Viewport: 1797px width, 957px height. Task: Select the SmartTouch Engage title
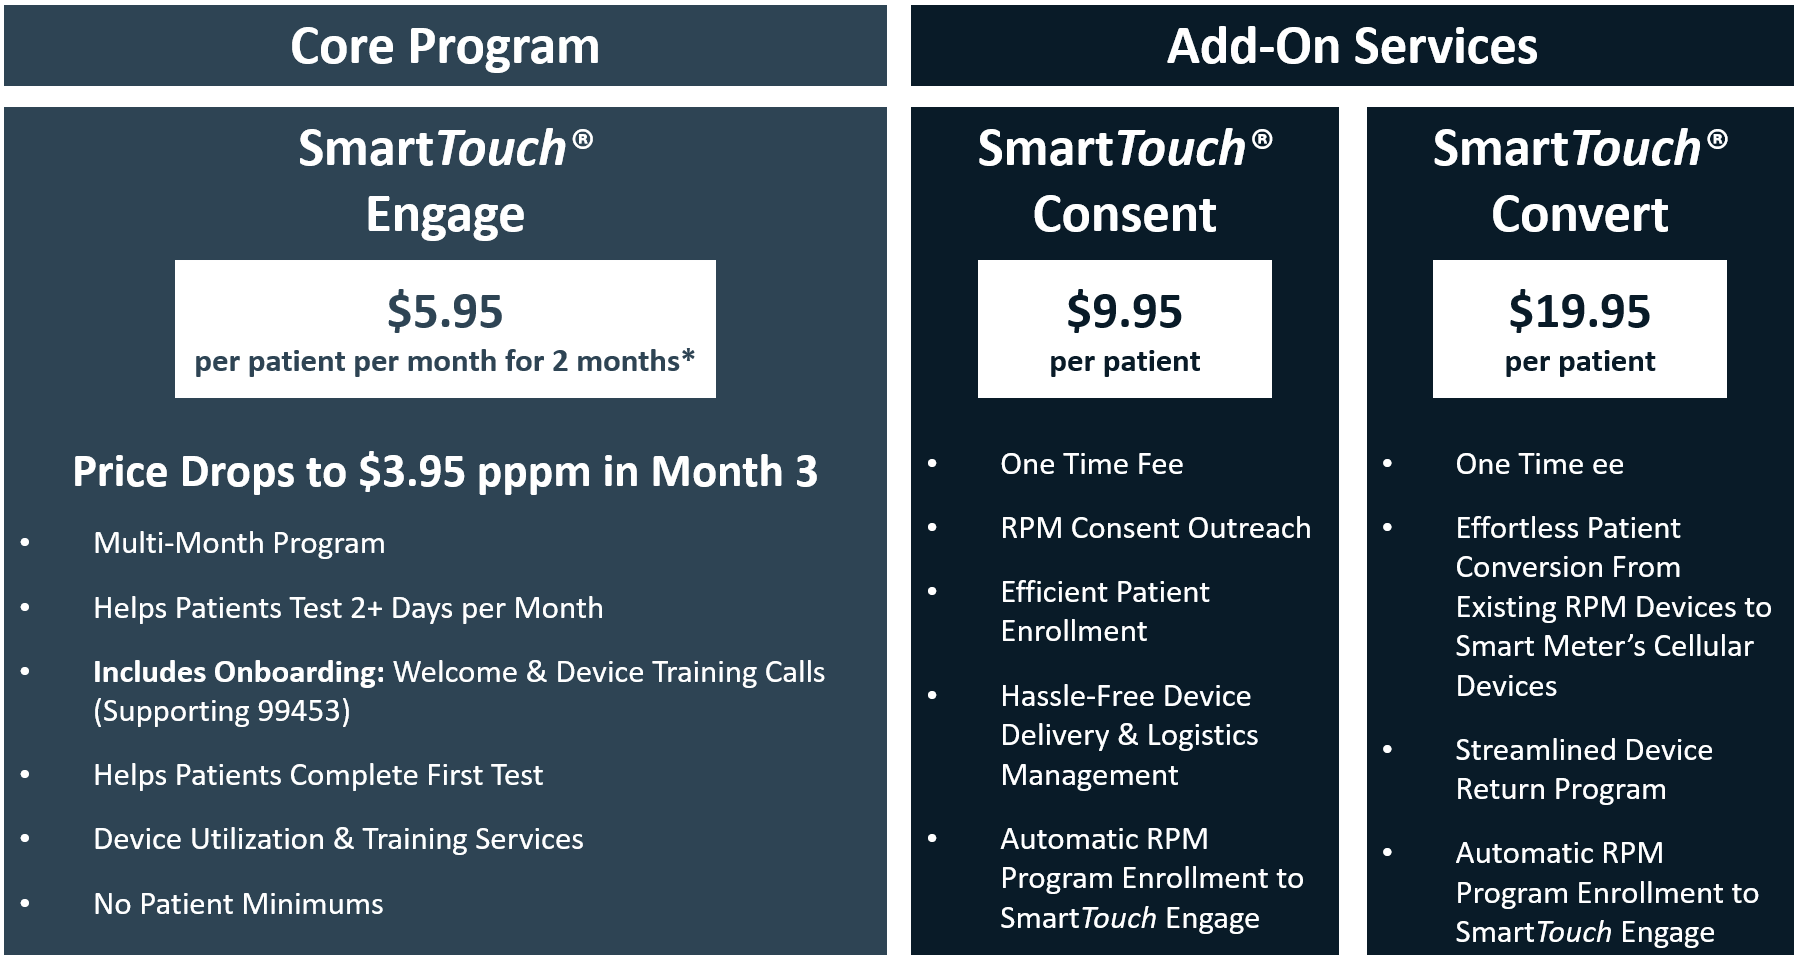coord(445,181)
